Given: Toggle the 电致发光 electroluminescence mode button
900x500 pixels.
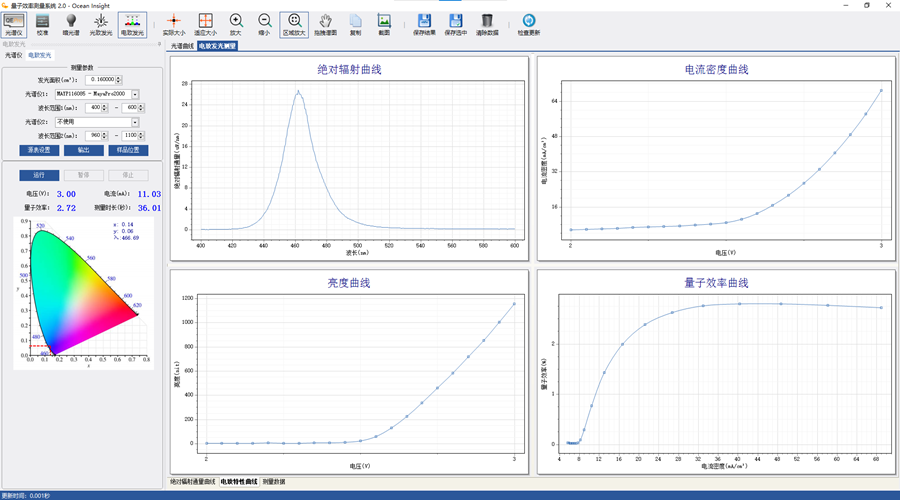Looking at the screenshot, I should click(x=132, y=23).
